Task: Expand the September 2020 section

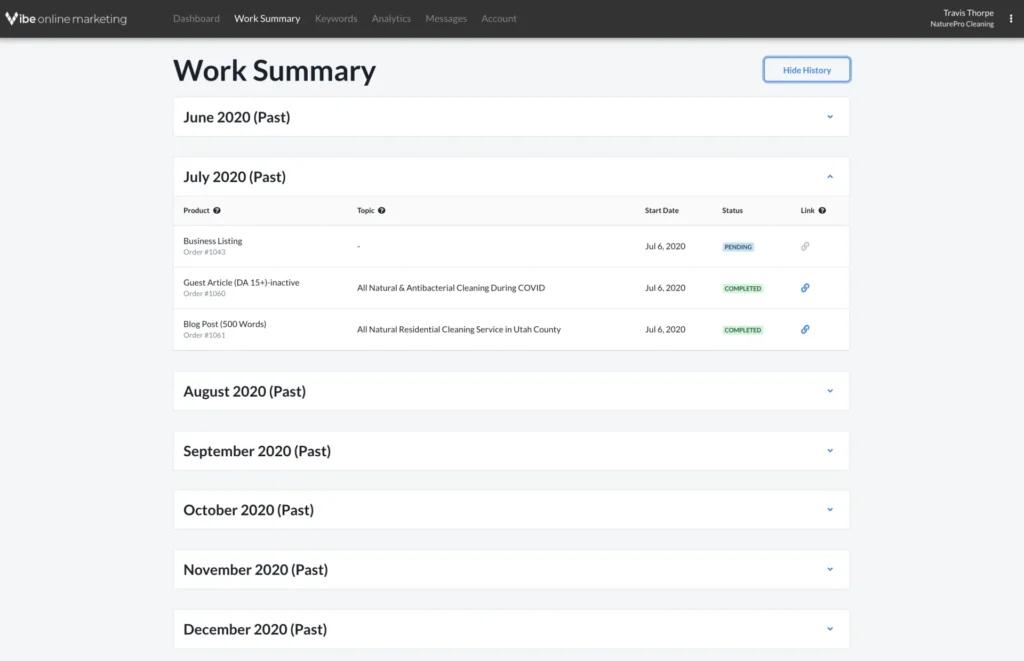Action: (830, 451)
